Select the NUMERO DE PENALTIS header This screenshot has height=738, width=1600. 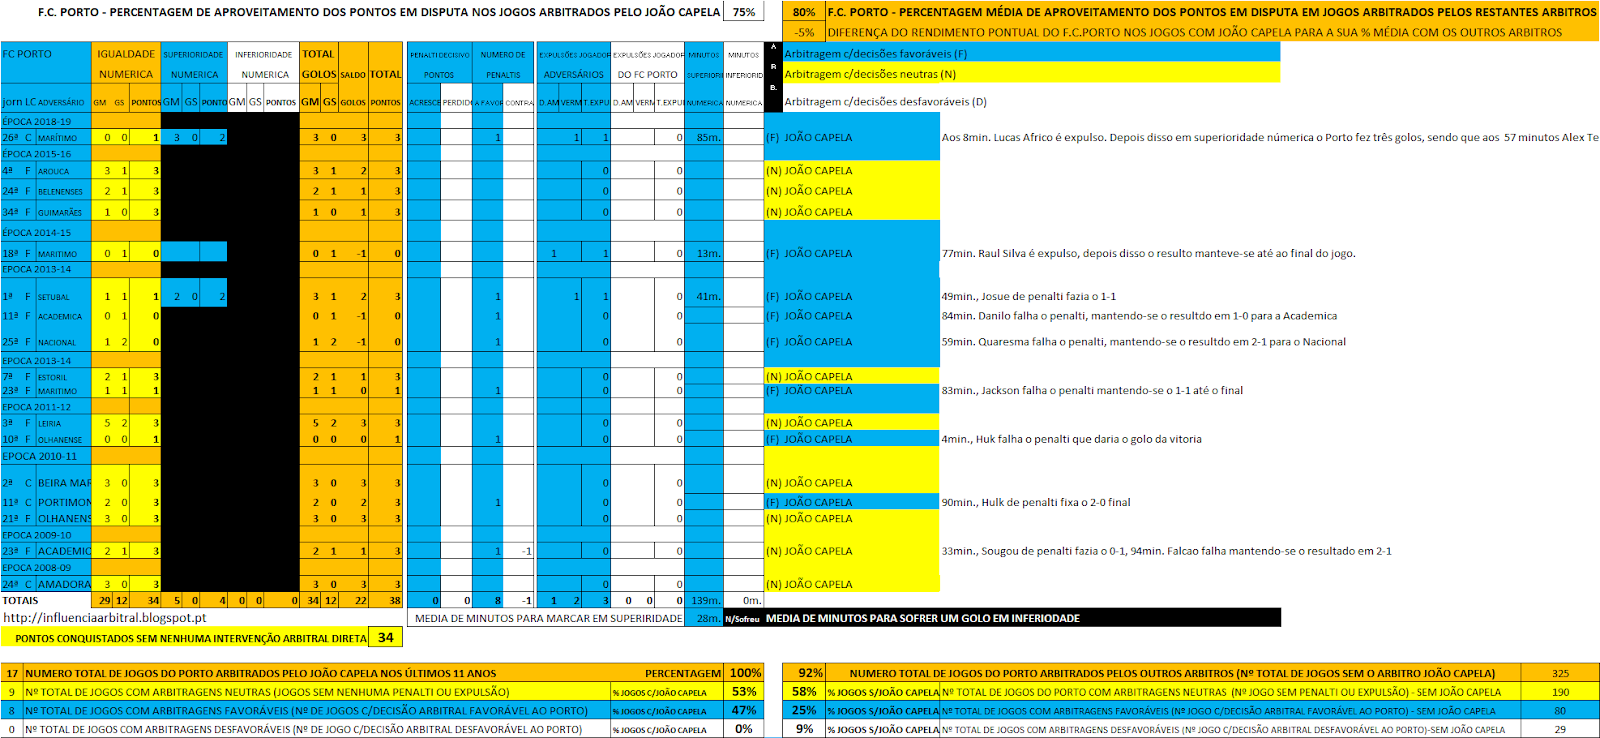(503, 64)
